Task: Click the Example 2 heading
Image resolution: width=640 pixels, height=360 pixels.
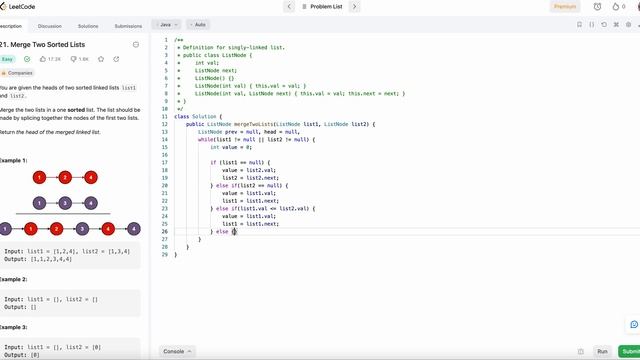Action: pyautogui.click(x=13, y=280)
